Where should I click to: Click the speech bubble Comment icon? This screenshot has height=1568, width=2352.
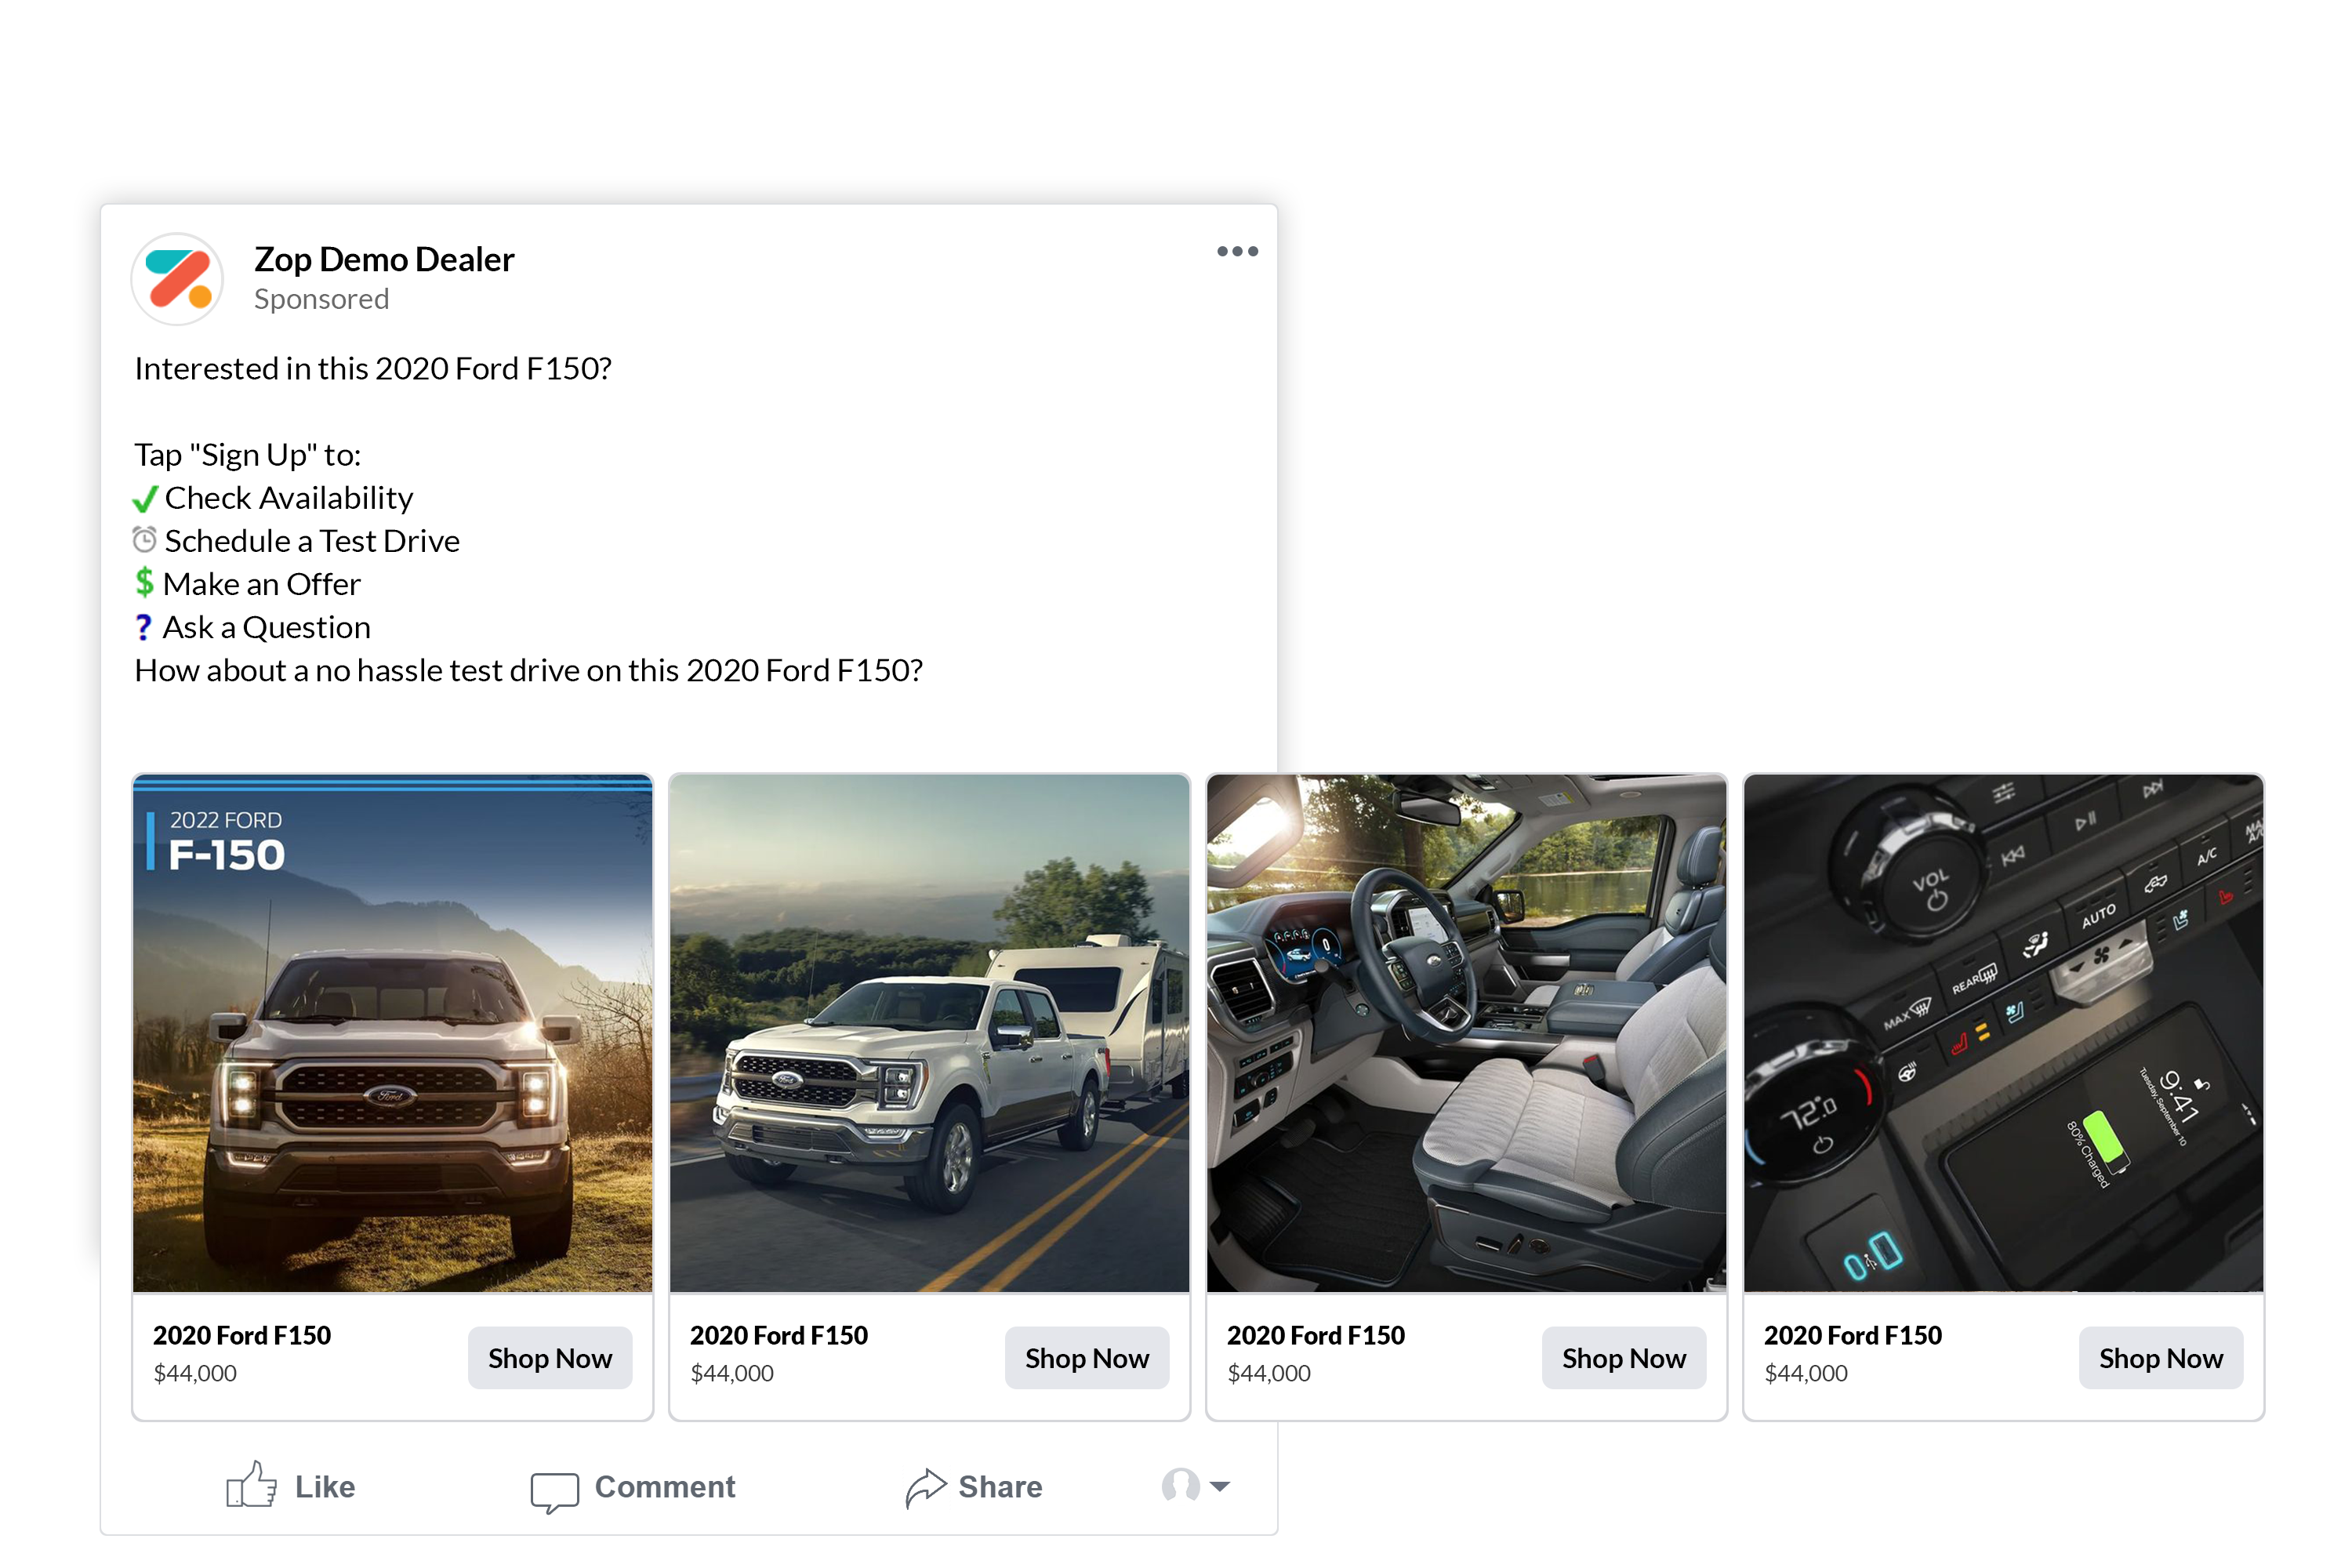(x=555, y=1491)
